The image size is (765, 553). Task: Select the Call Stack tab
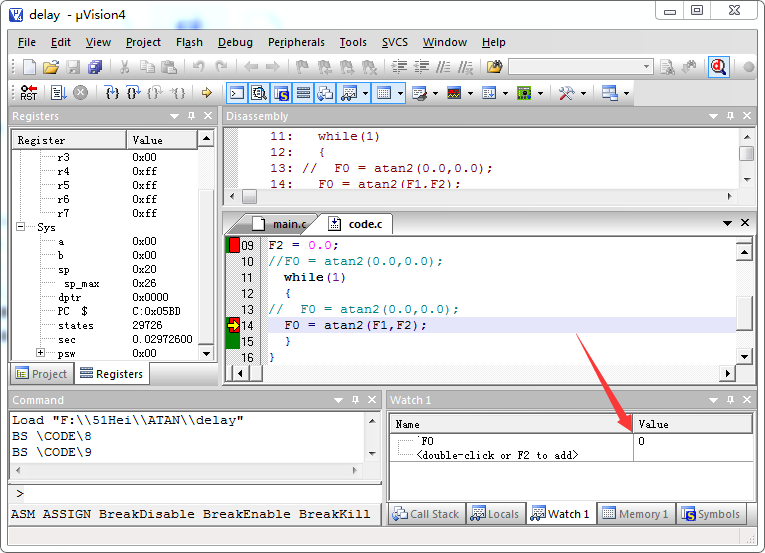tap(427, 514)
